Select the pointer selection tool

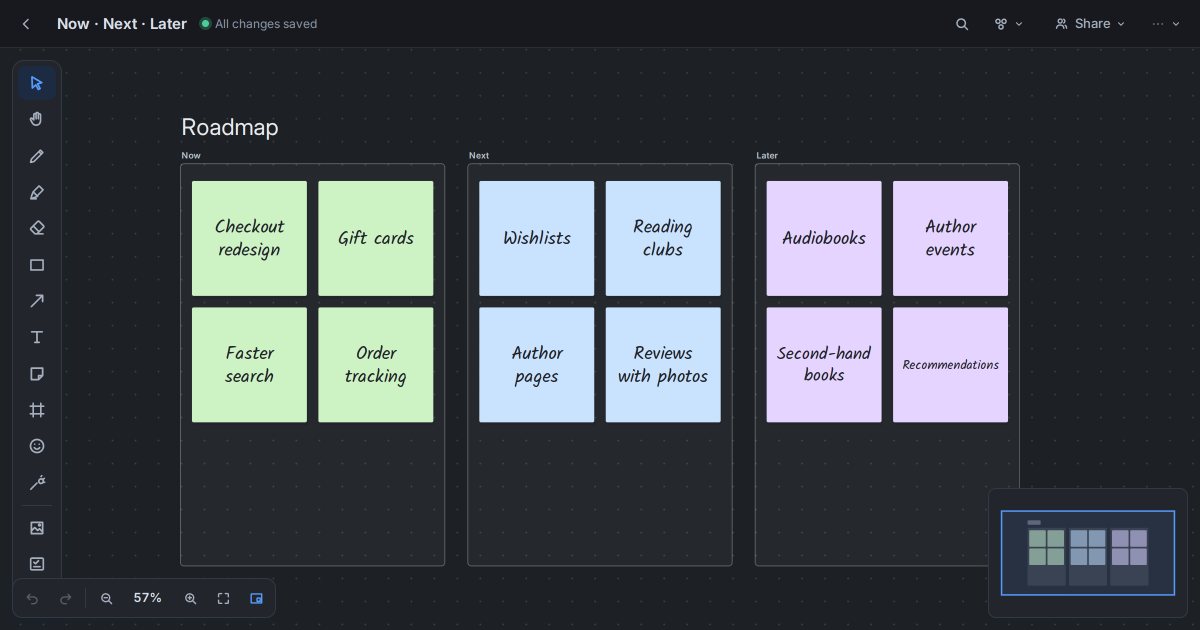(x=37, y=83)
